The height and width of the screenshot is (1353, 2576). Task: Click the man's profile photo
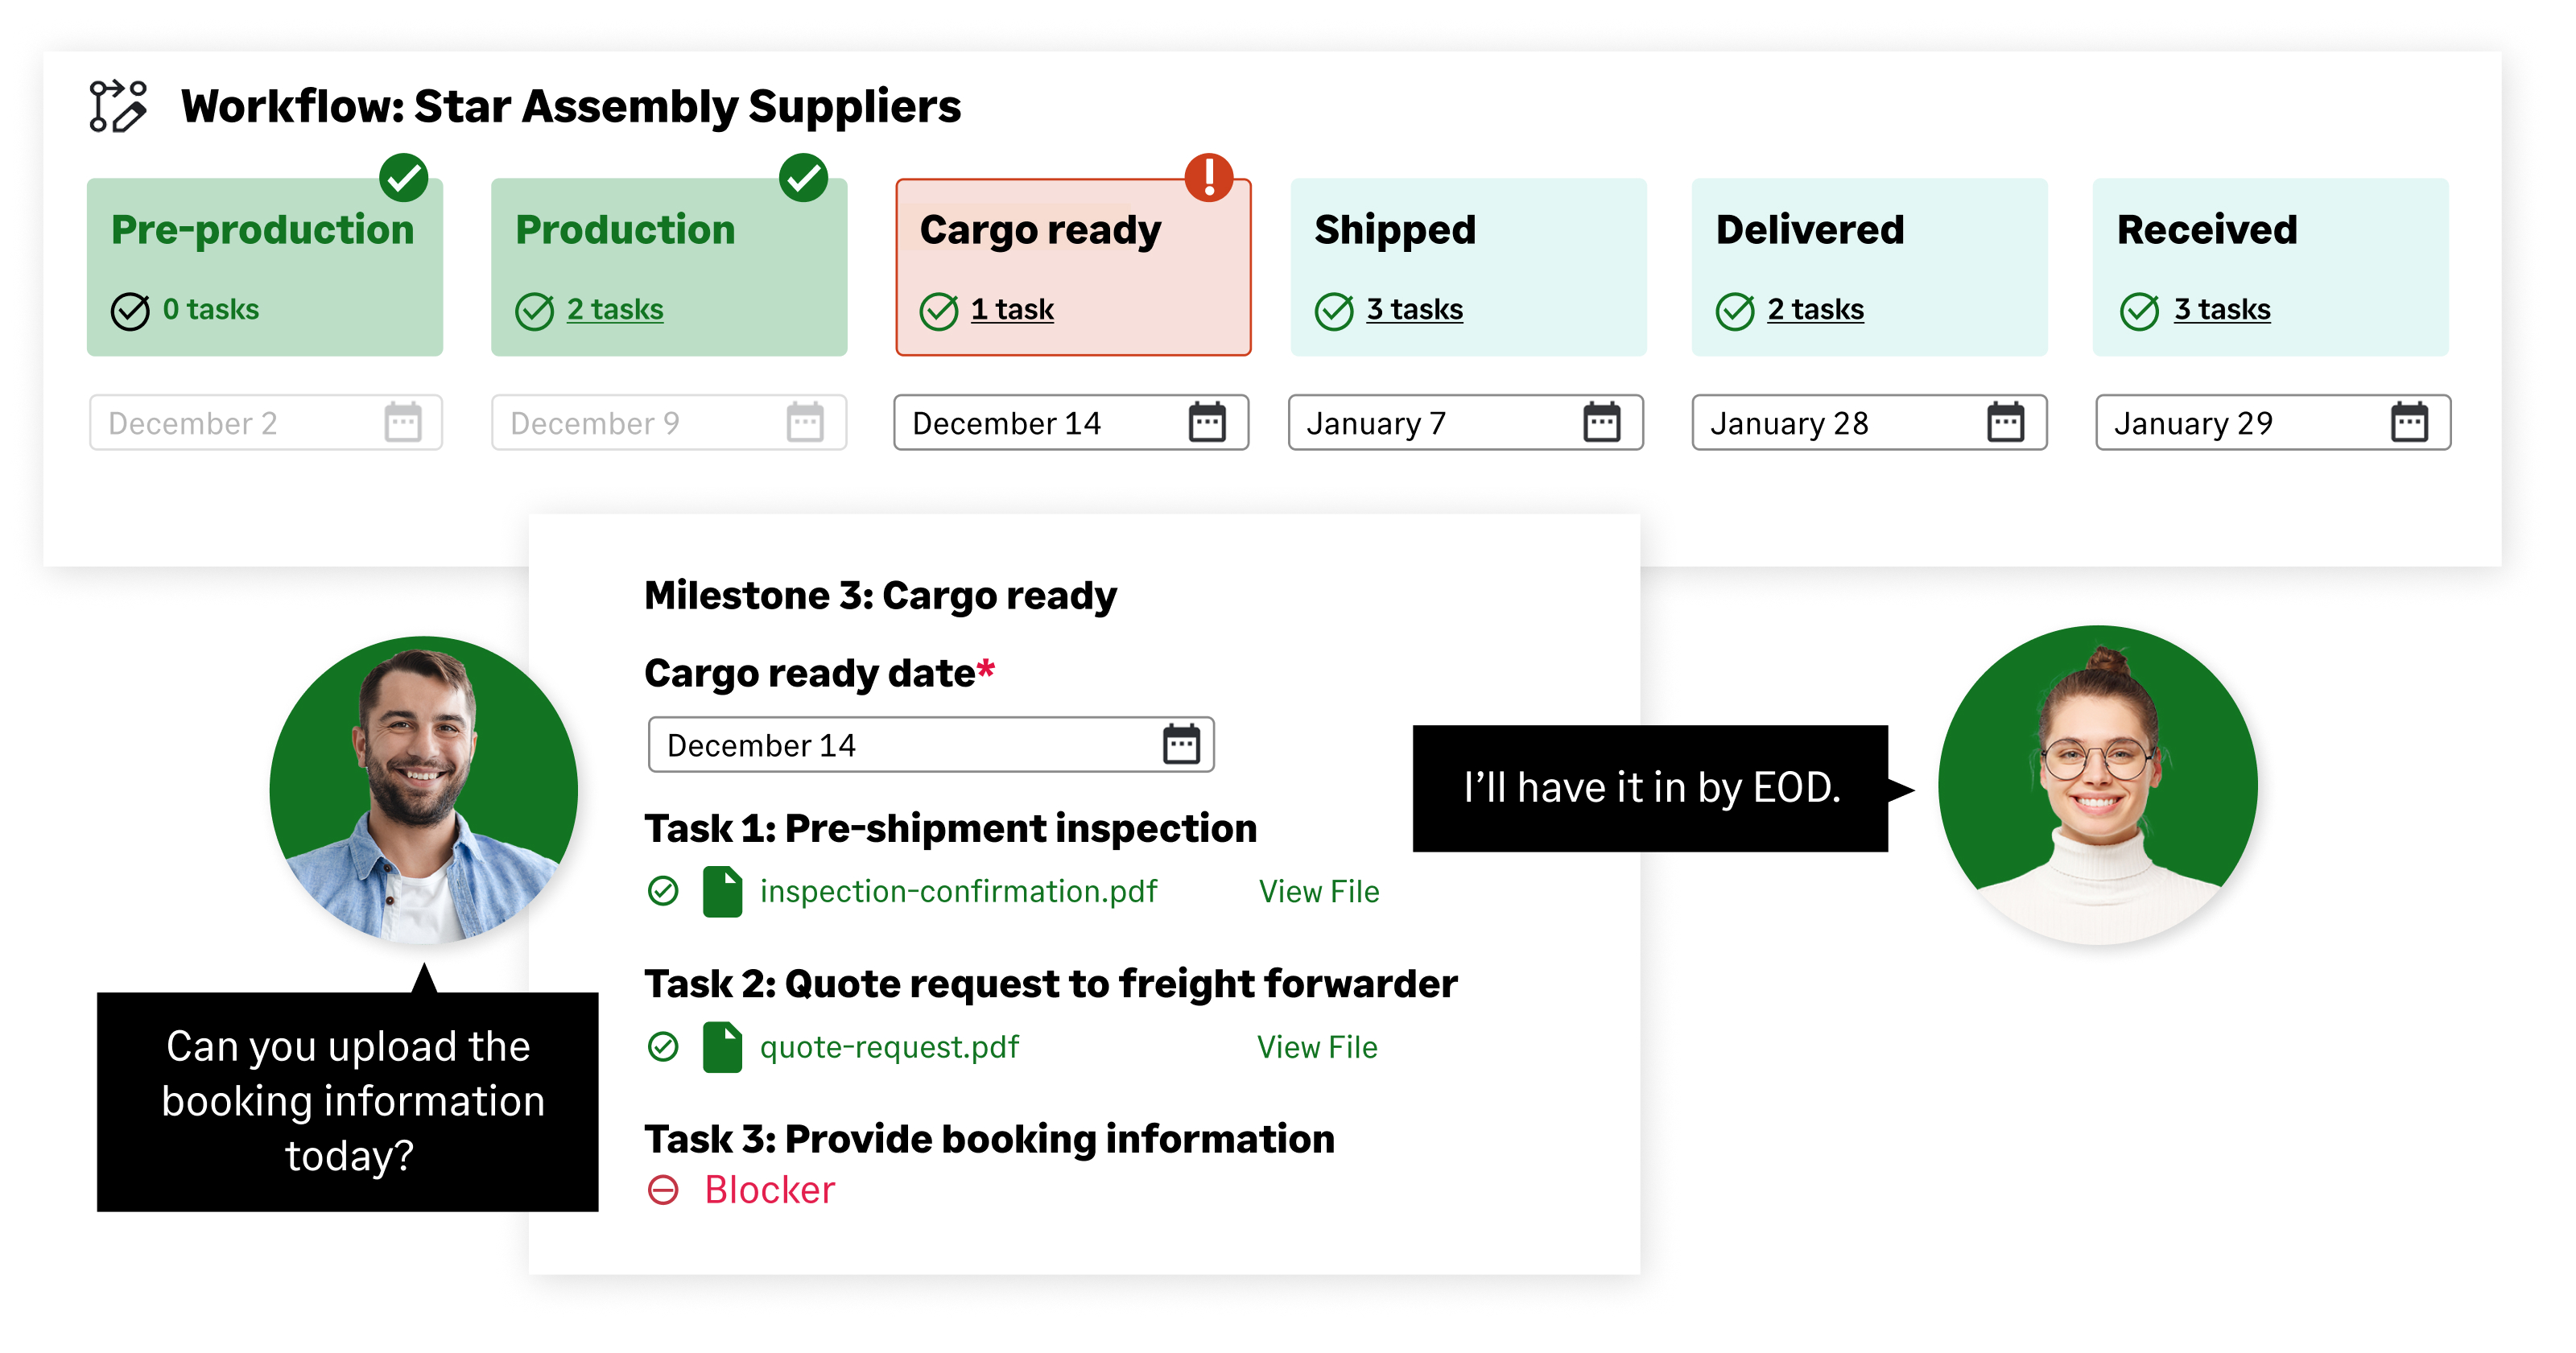click(424, 790)
